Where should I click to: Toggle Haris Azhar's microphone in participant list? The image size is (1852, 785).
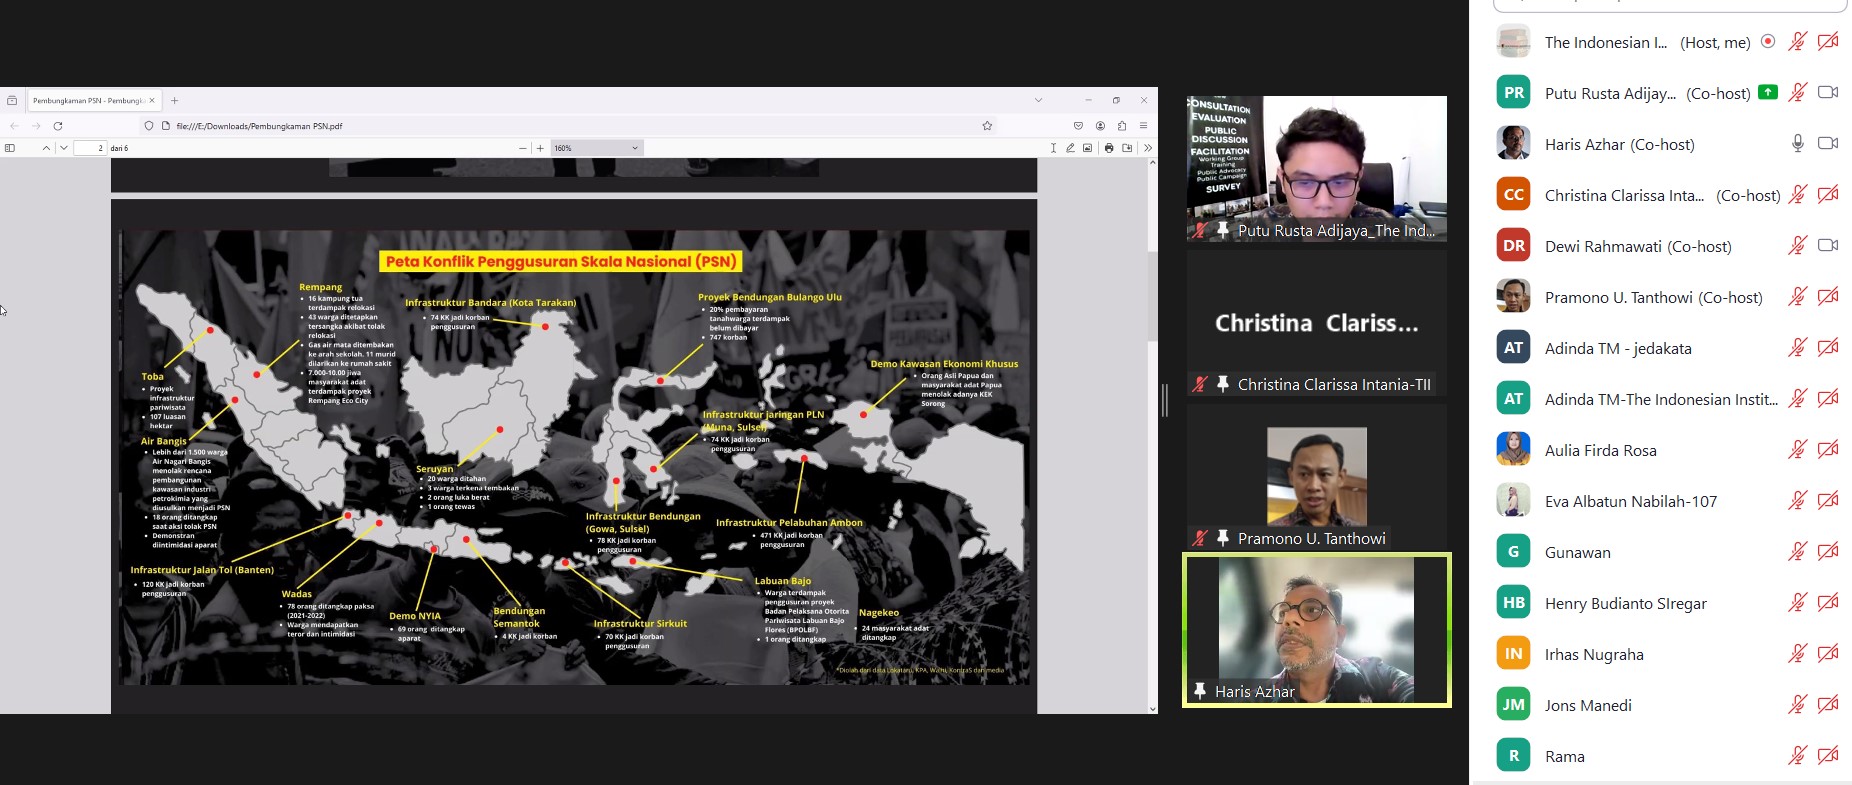coord(1797,144)
